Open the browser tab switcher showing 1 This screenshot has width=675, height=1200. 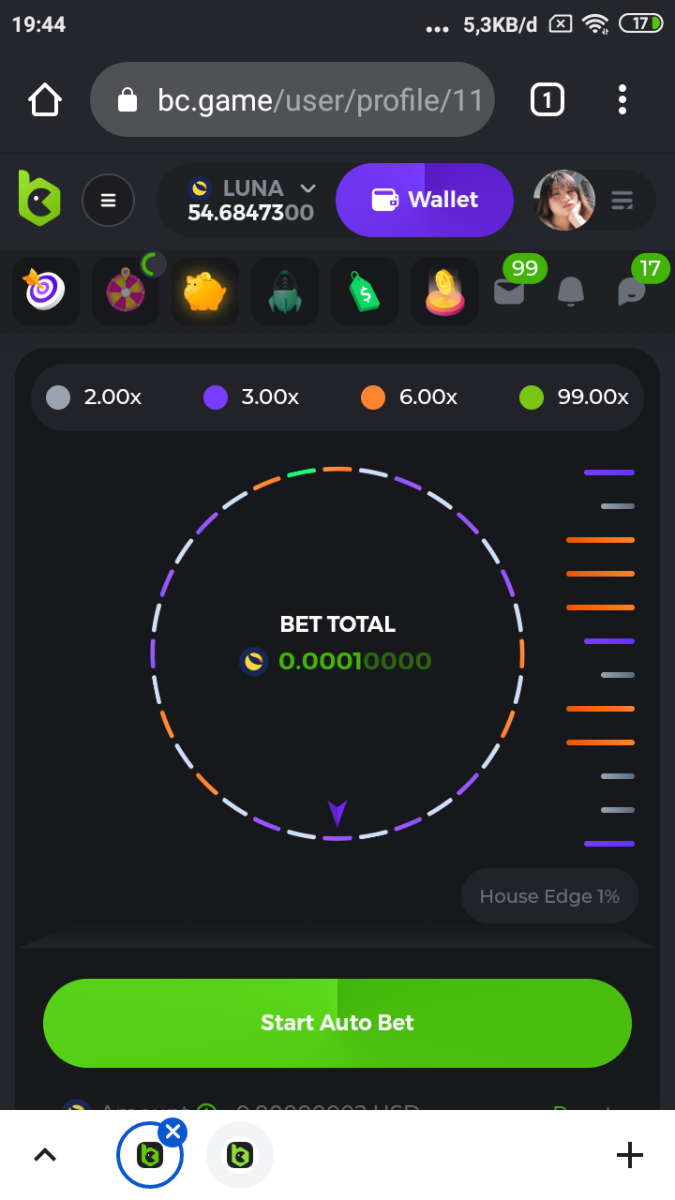click(547, 99)
